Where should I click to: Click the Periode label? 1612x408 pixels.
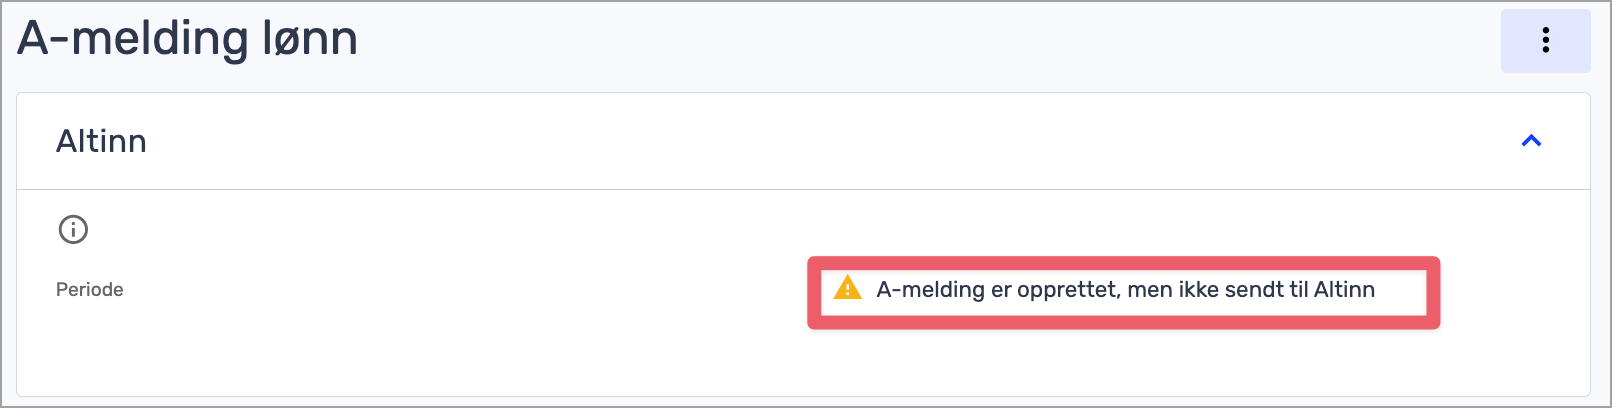click(90, 289)
